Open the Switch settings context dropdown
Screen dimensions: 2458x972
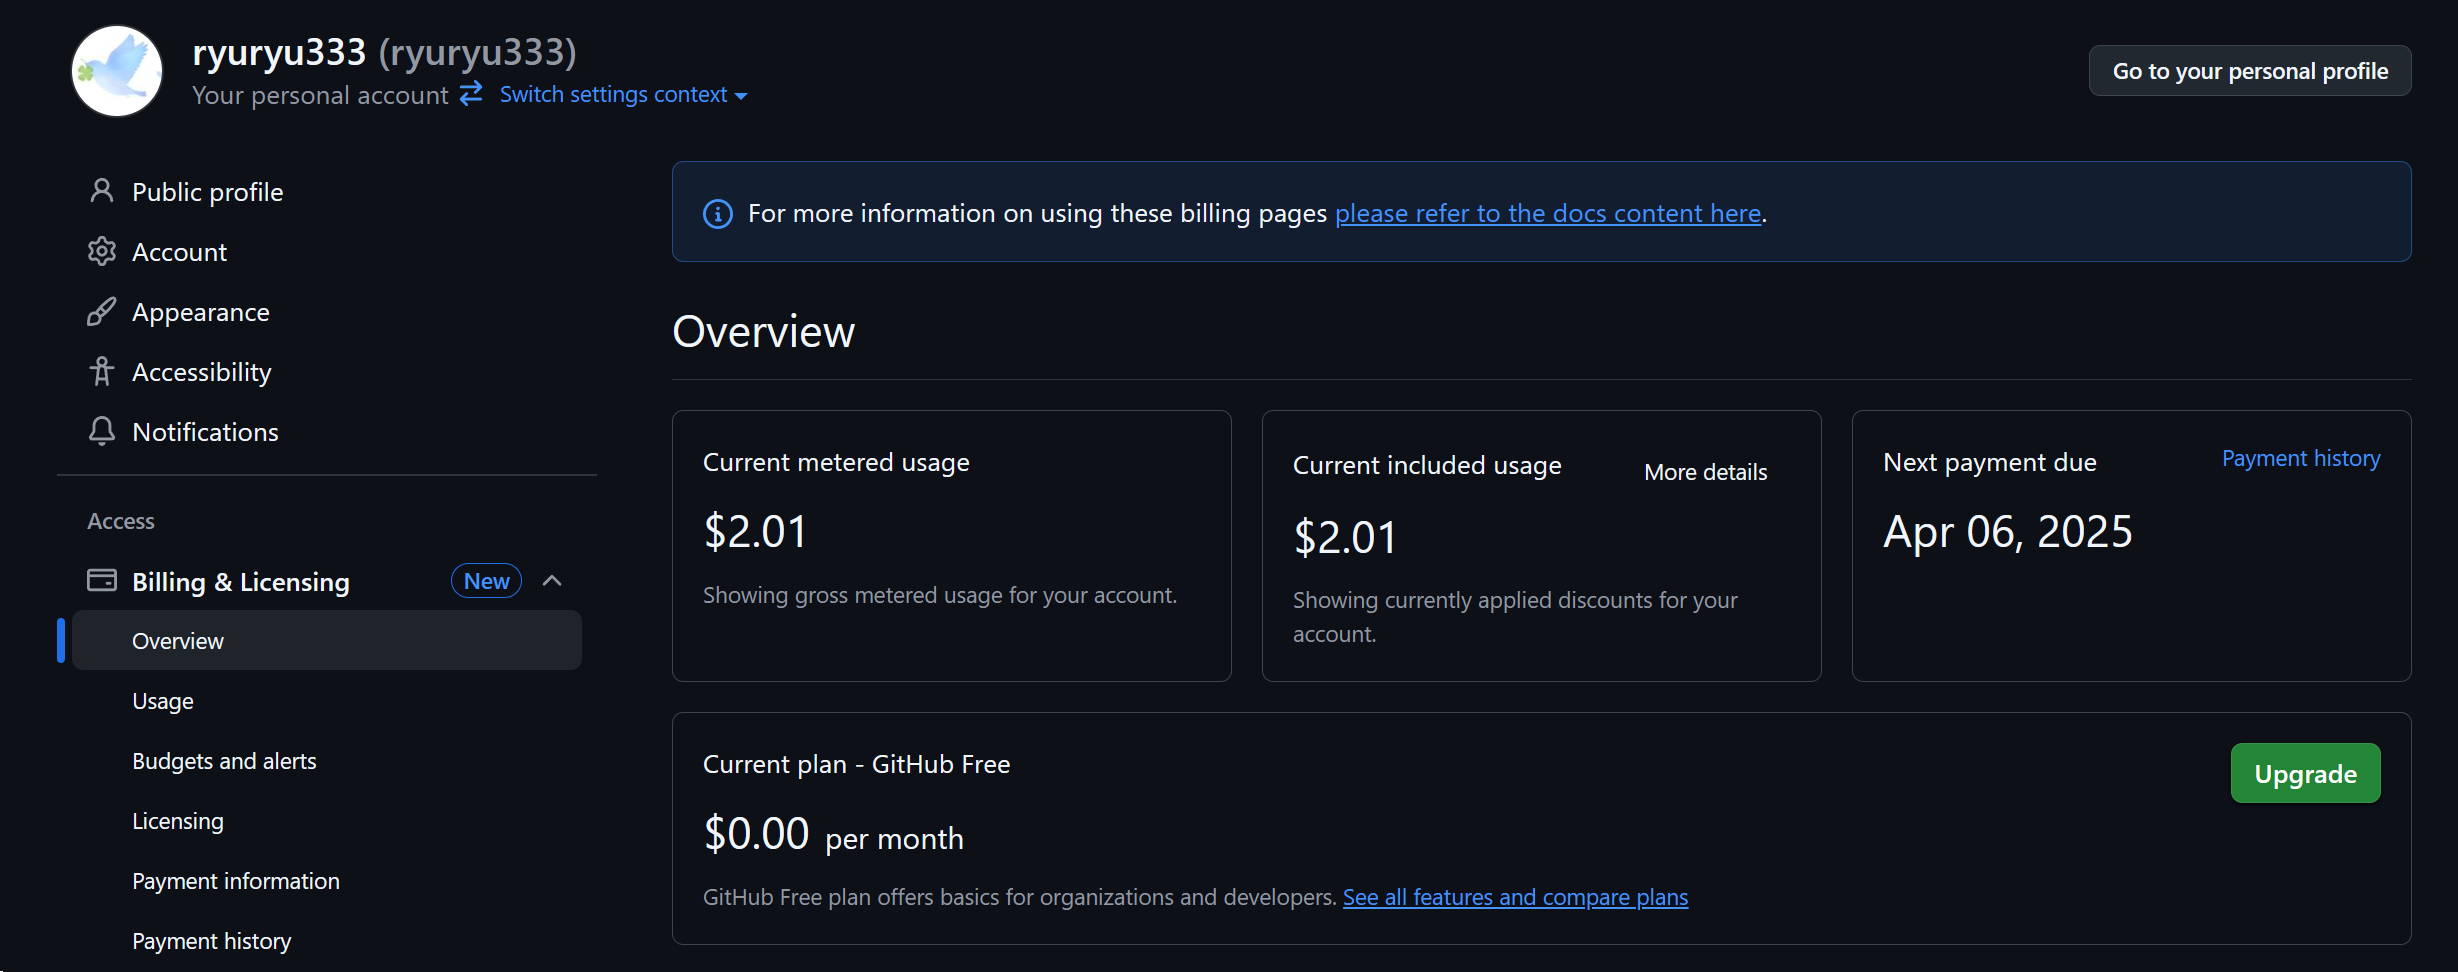coord(623,94)
